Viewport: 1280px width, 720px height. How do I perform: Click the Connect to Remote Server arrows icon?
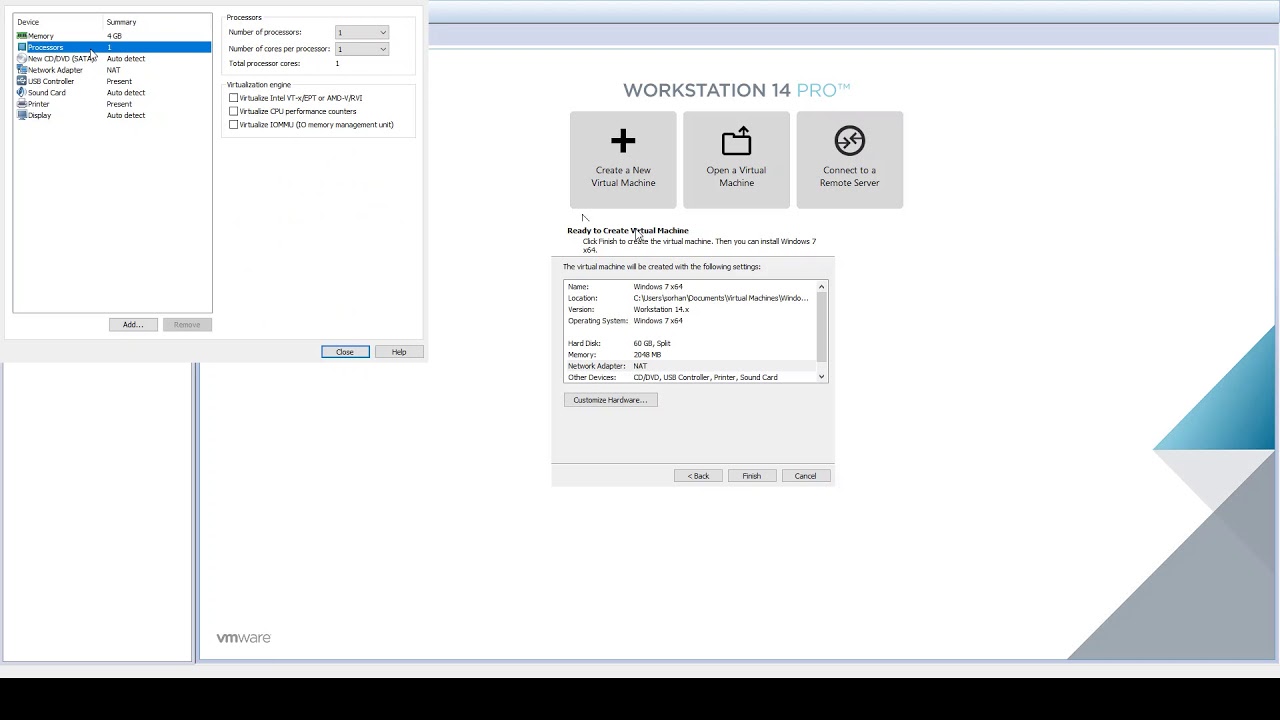click(850, 140)
